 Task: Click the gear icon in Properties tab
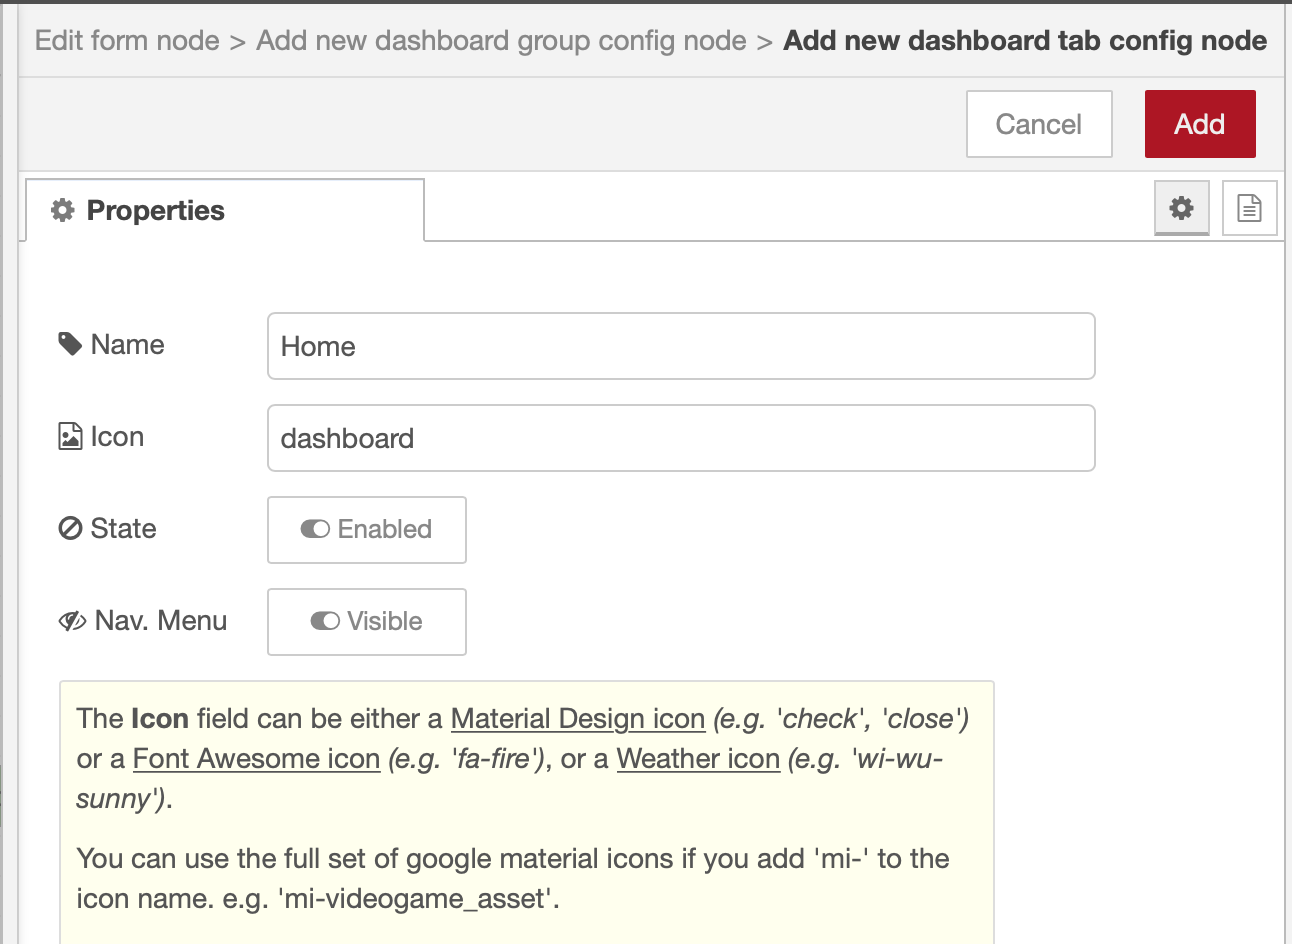point(63,210)
